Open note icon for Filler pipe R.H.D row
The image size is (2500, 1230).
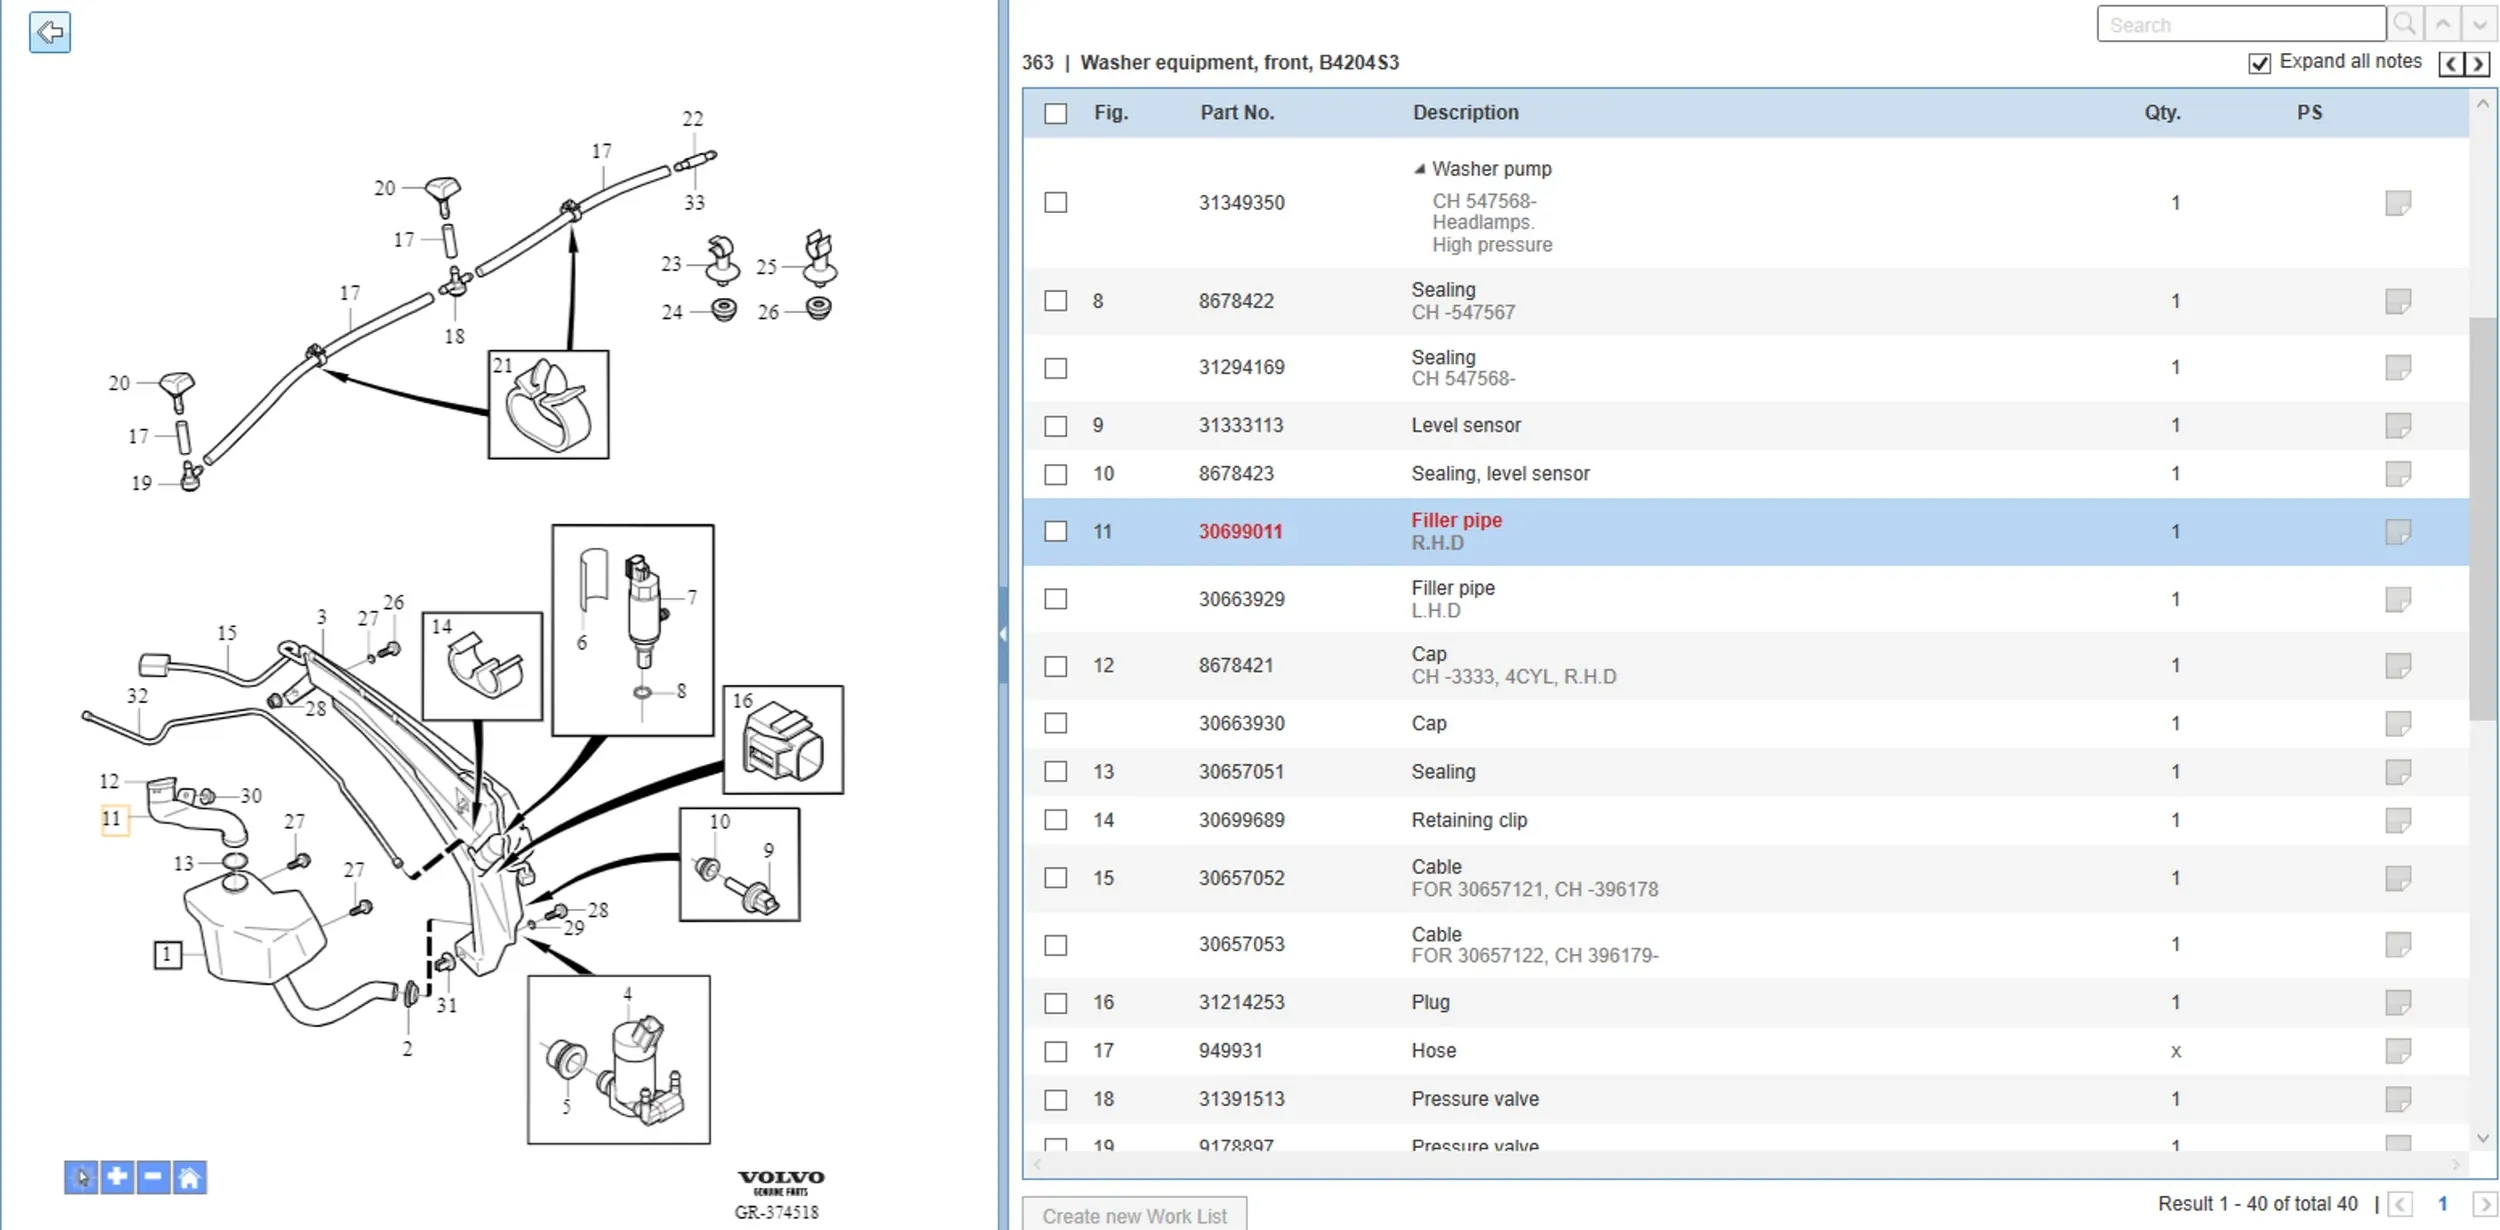(2397, 531)
